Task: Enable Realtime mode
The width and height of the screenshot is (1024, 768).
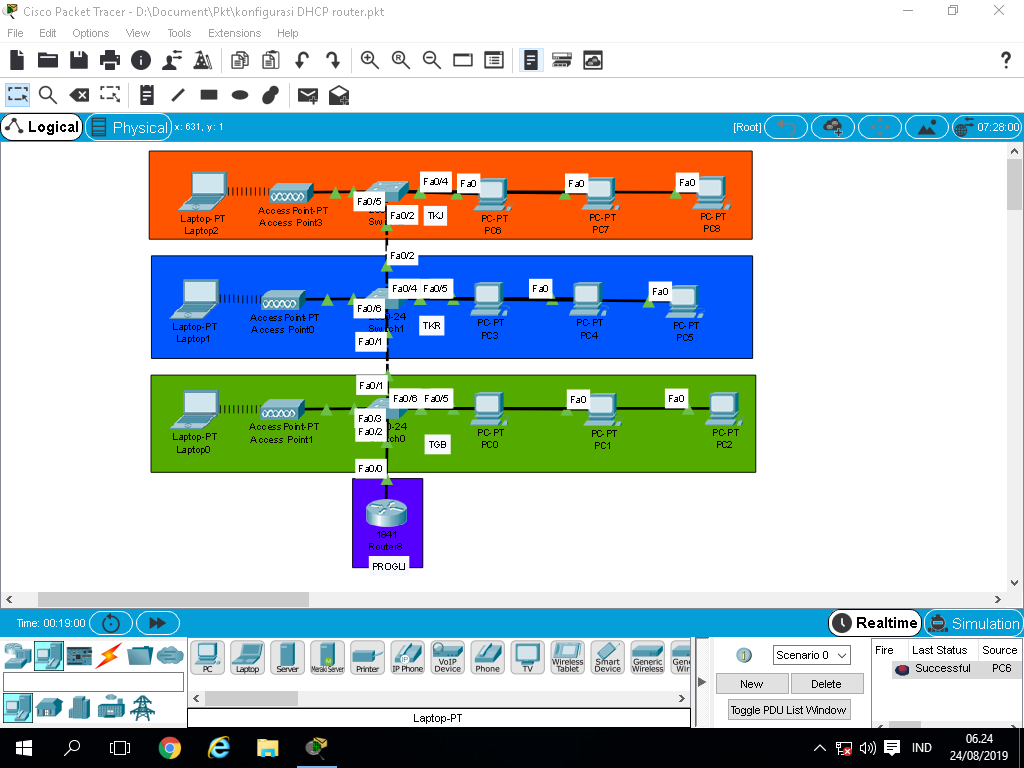Action: pyautogui.click(x=874, y=622)
